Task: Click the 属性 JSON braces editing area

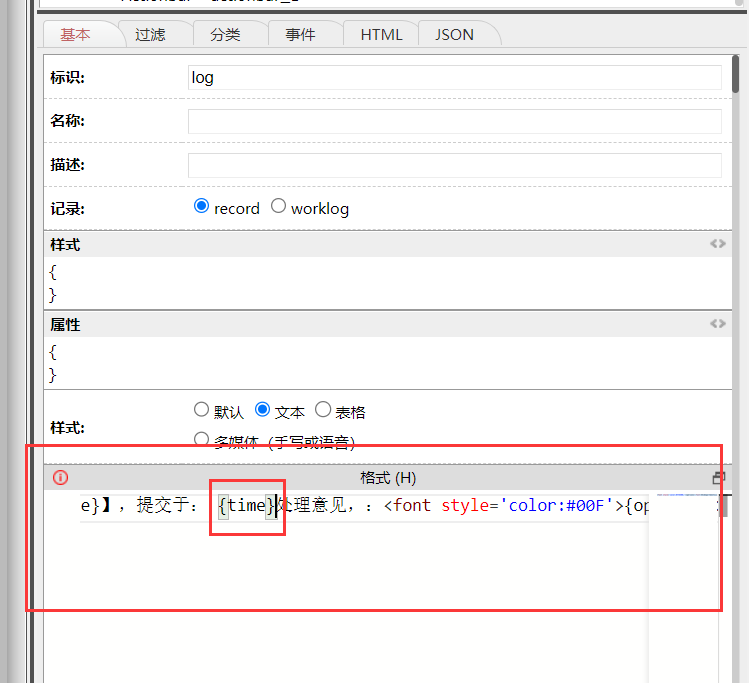Action: point(387,363)
